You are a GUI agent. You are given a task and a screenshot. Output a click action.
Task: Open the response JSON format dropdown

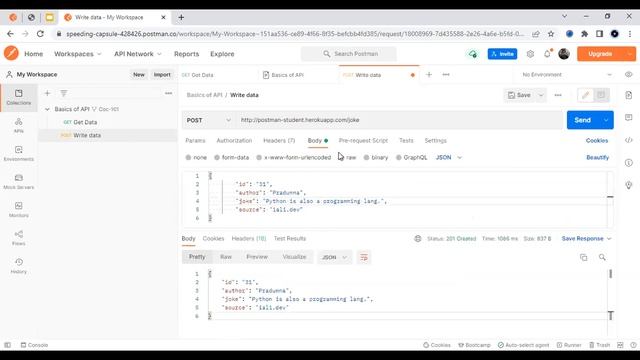[334, 257]
